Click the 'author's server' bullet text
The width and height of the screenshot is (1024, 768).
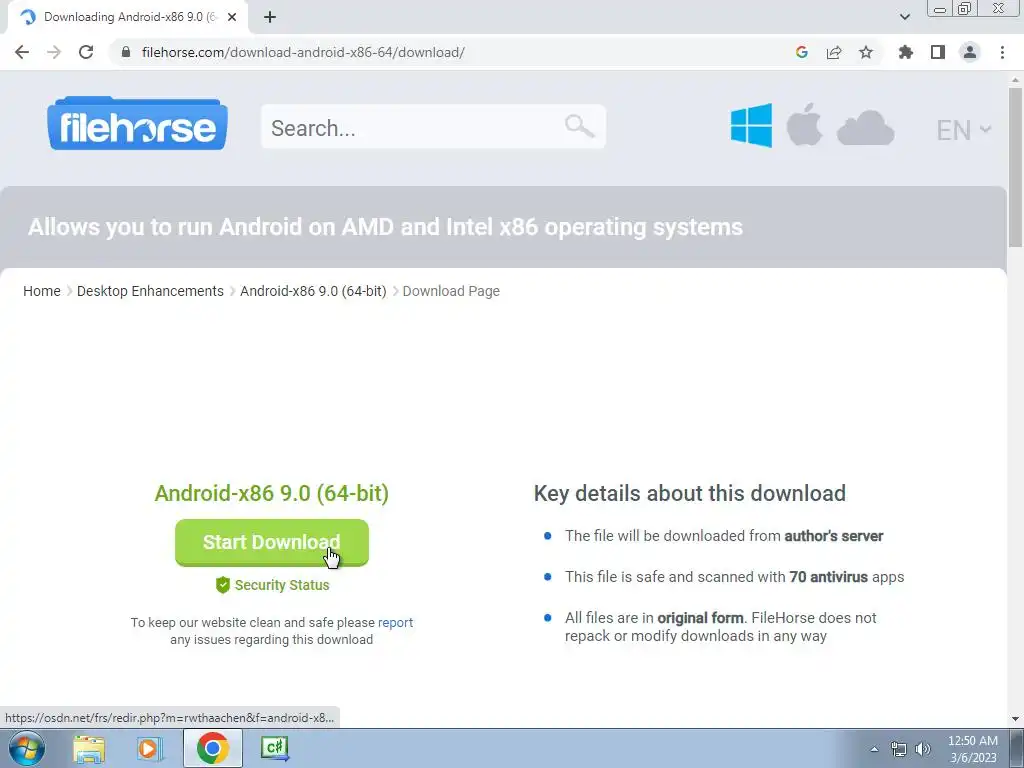[x=833, y=536]
